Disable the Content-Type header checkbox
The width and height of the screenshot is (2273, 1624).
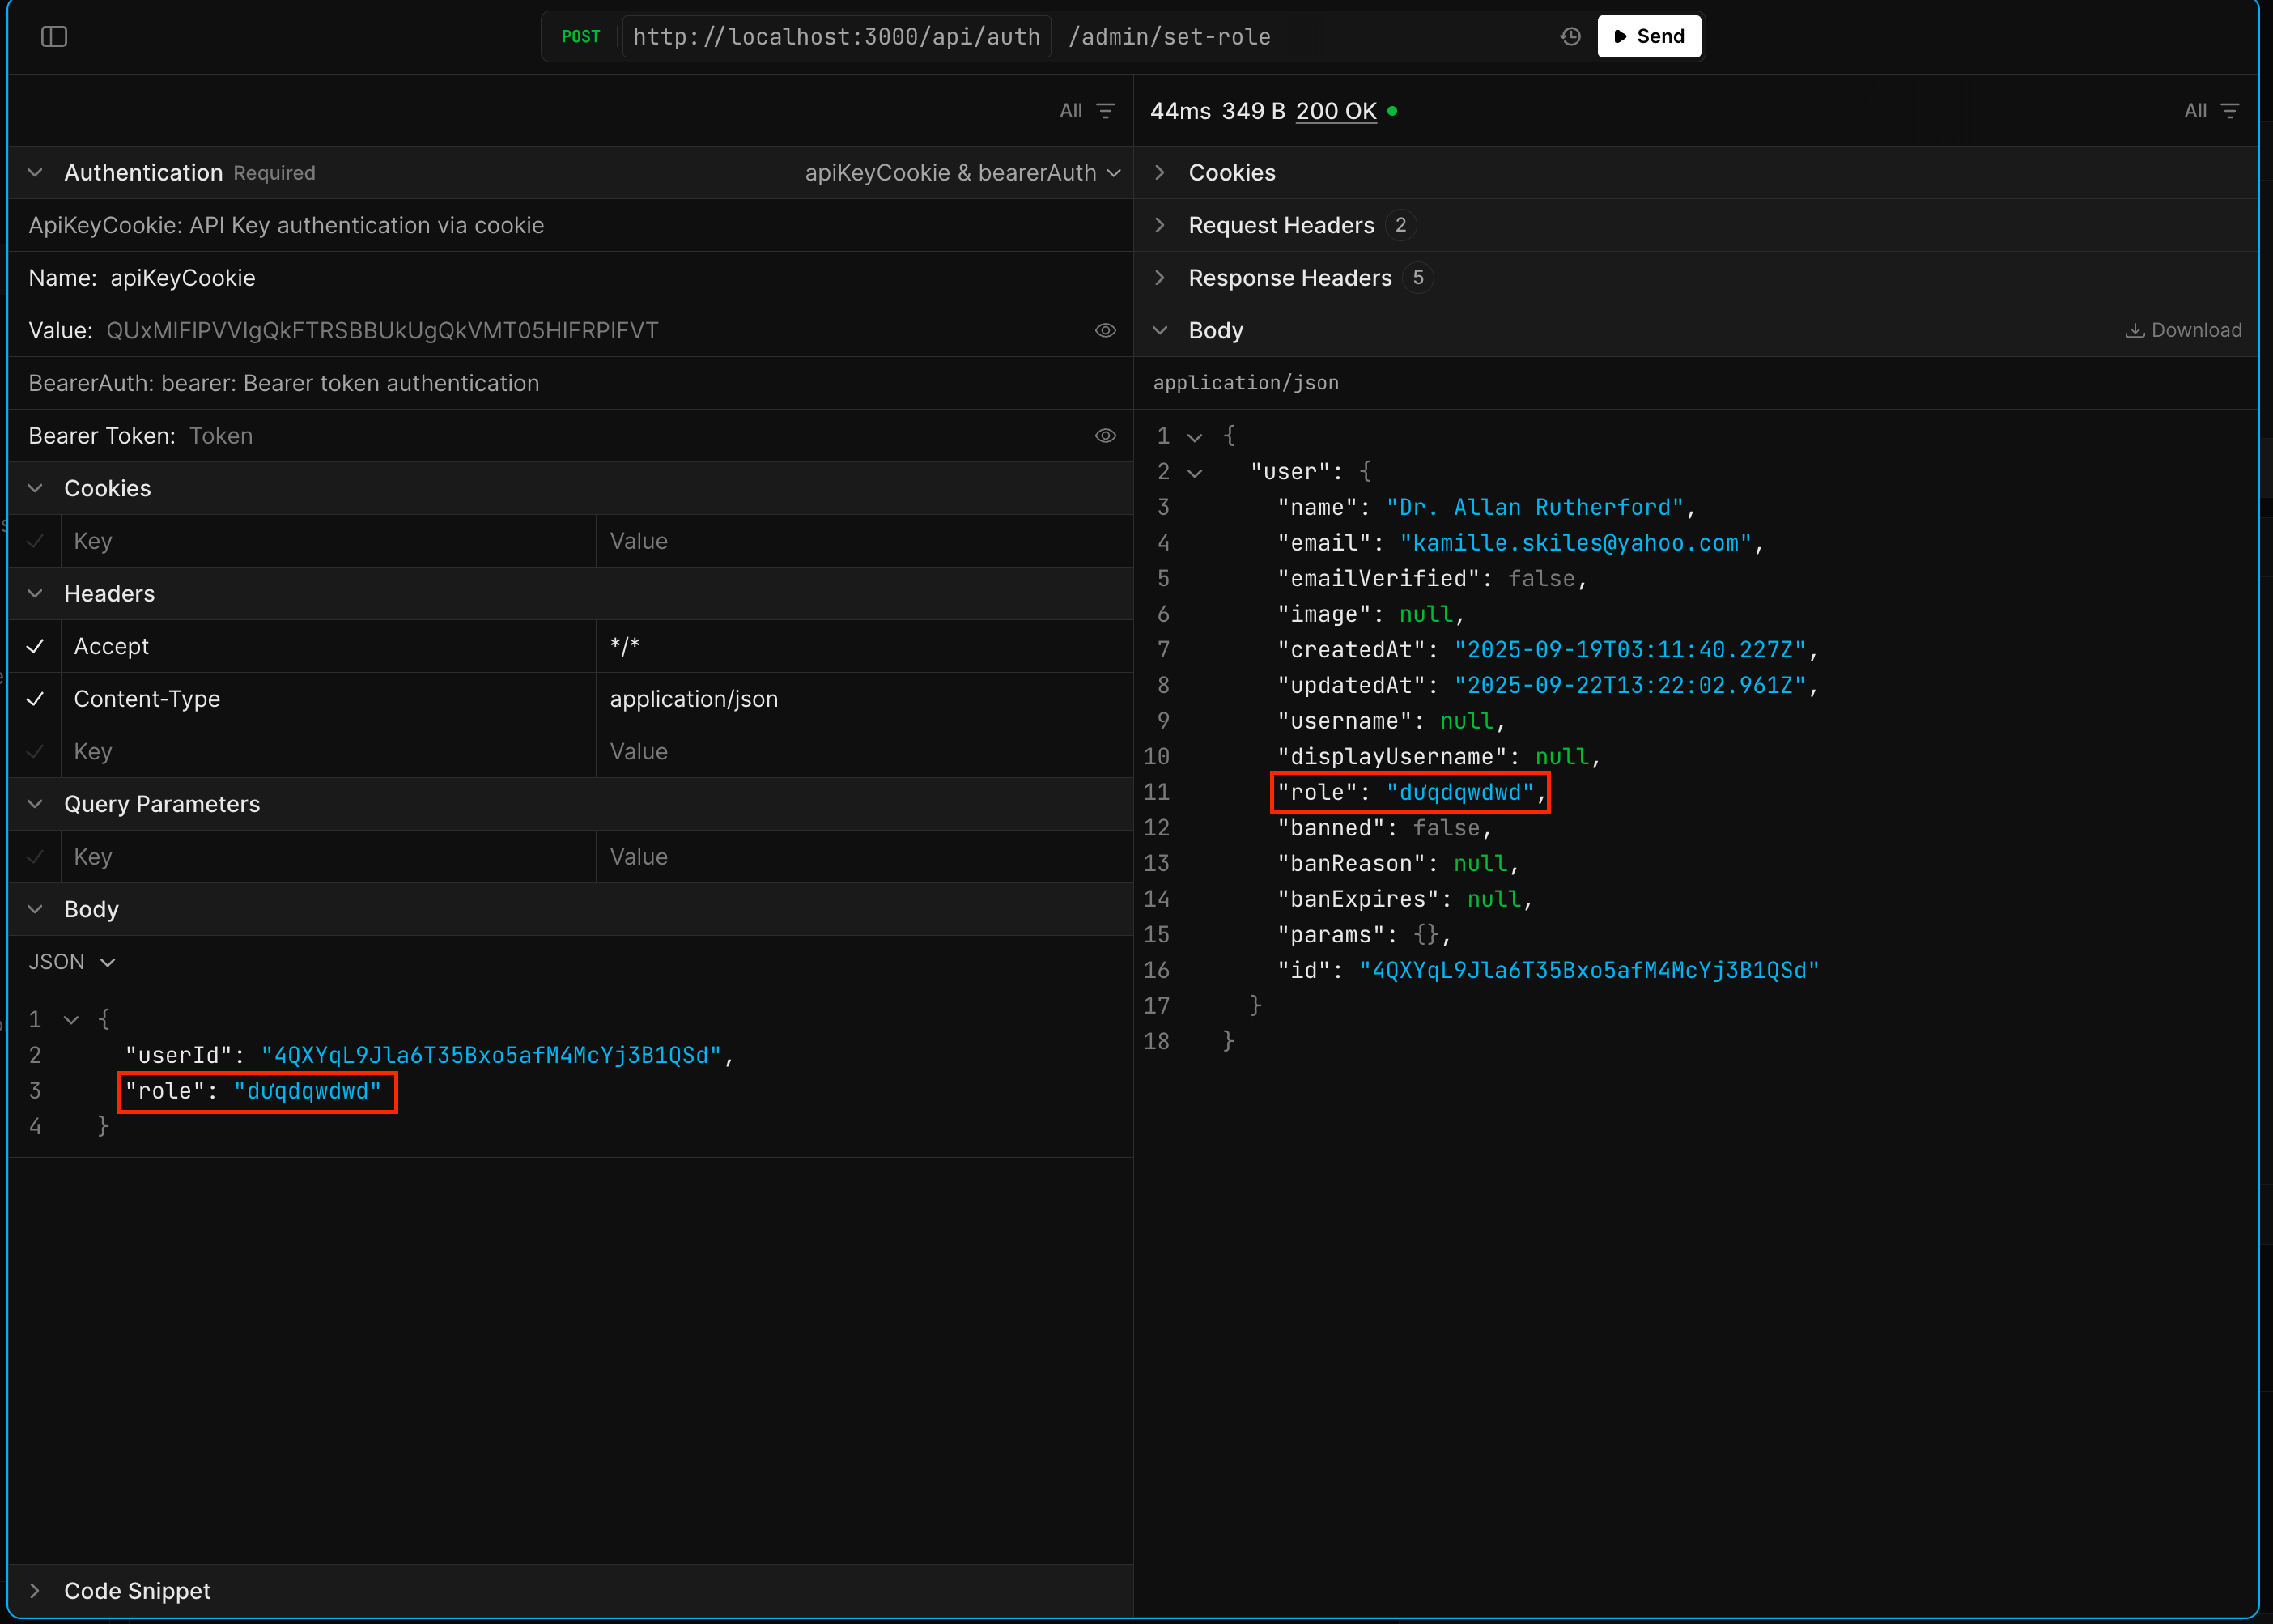[35, 700]
